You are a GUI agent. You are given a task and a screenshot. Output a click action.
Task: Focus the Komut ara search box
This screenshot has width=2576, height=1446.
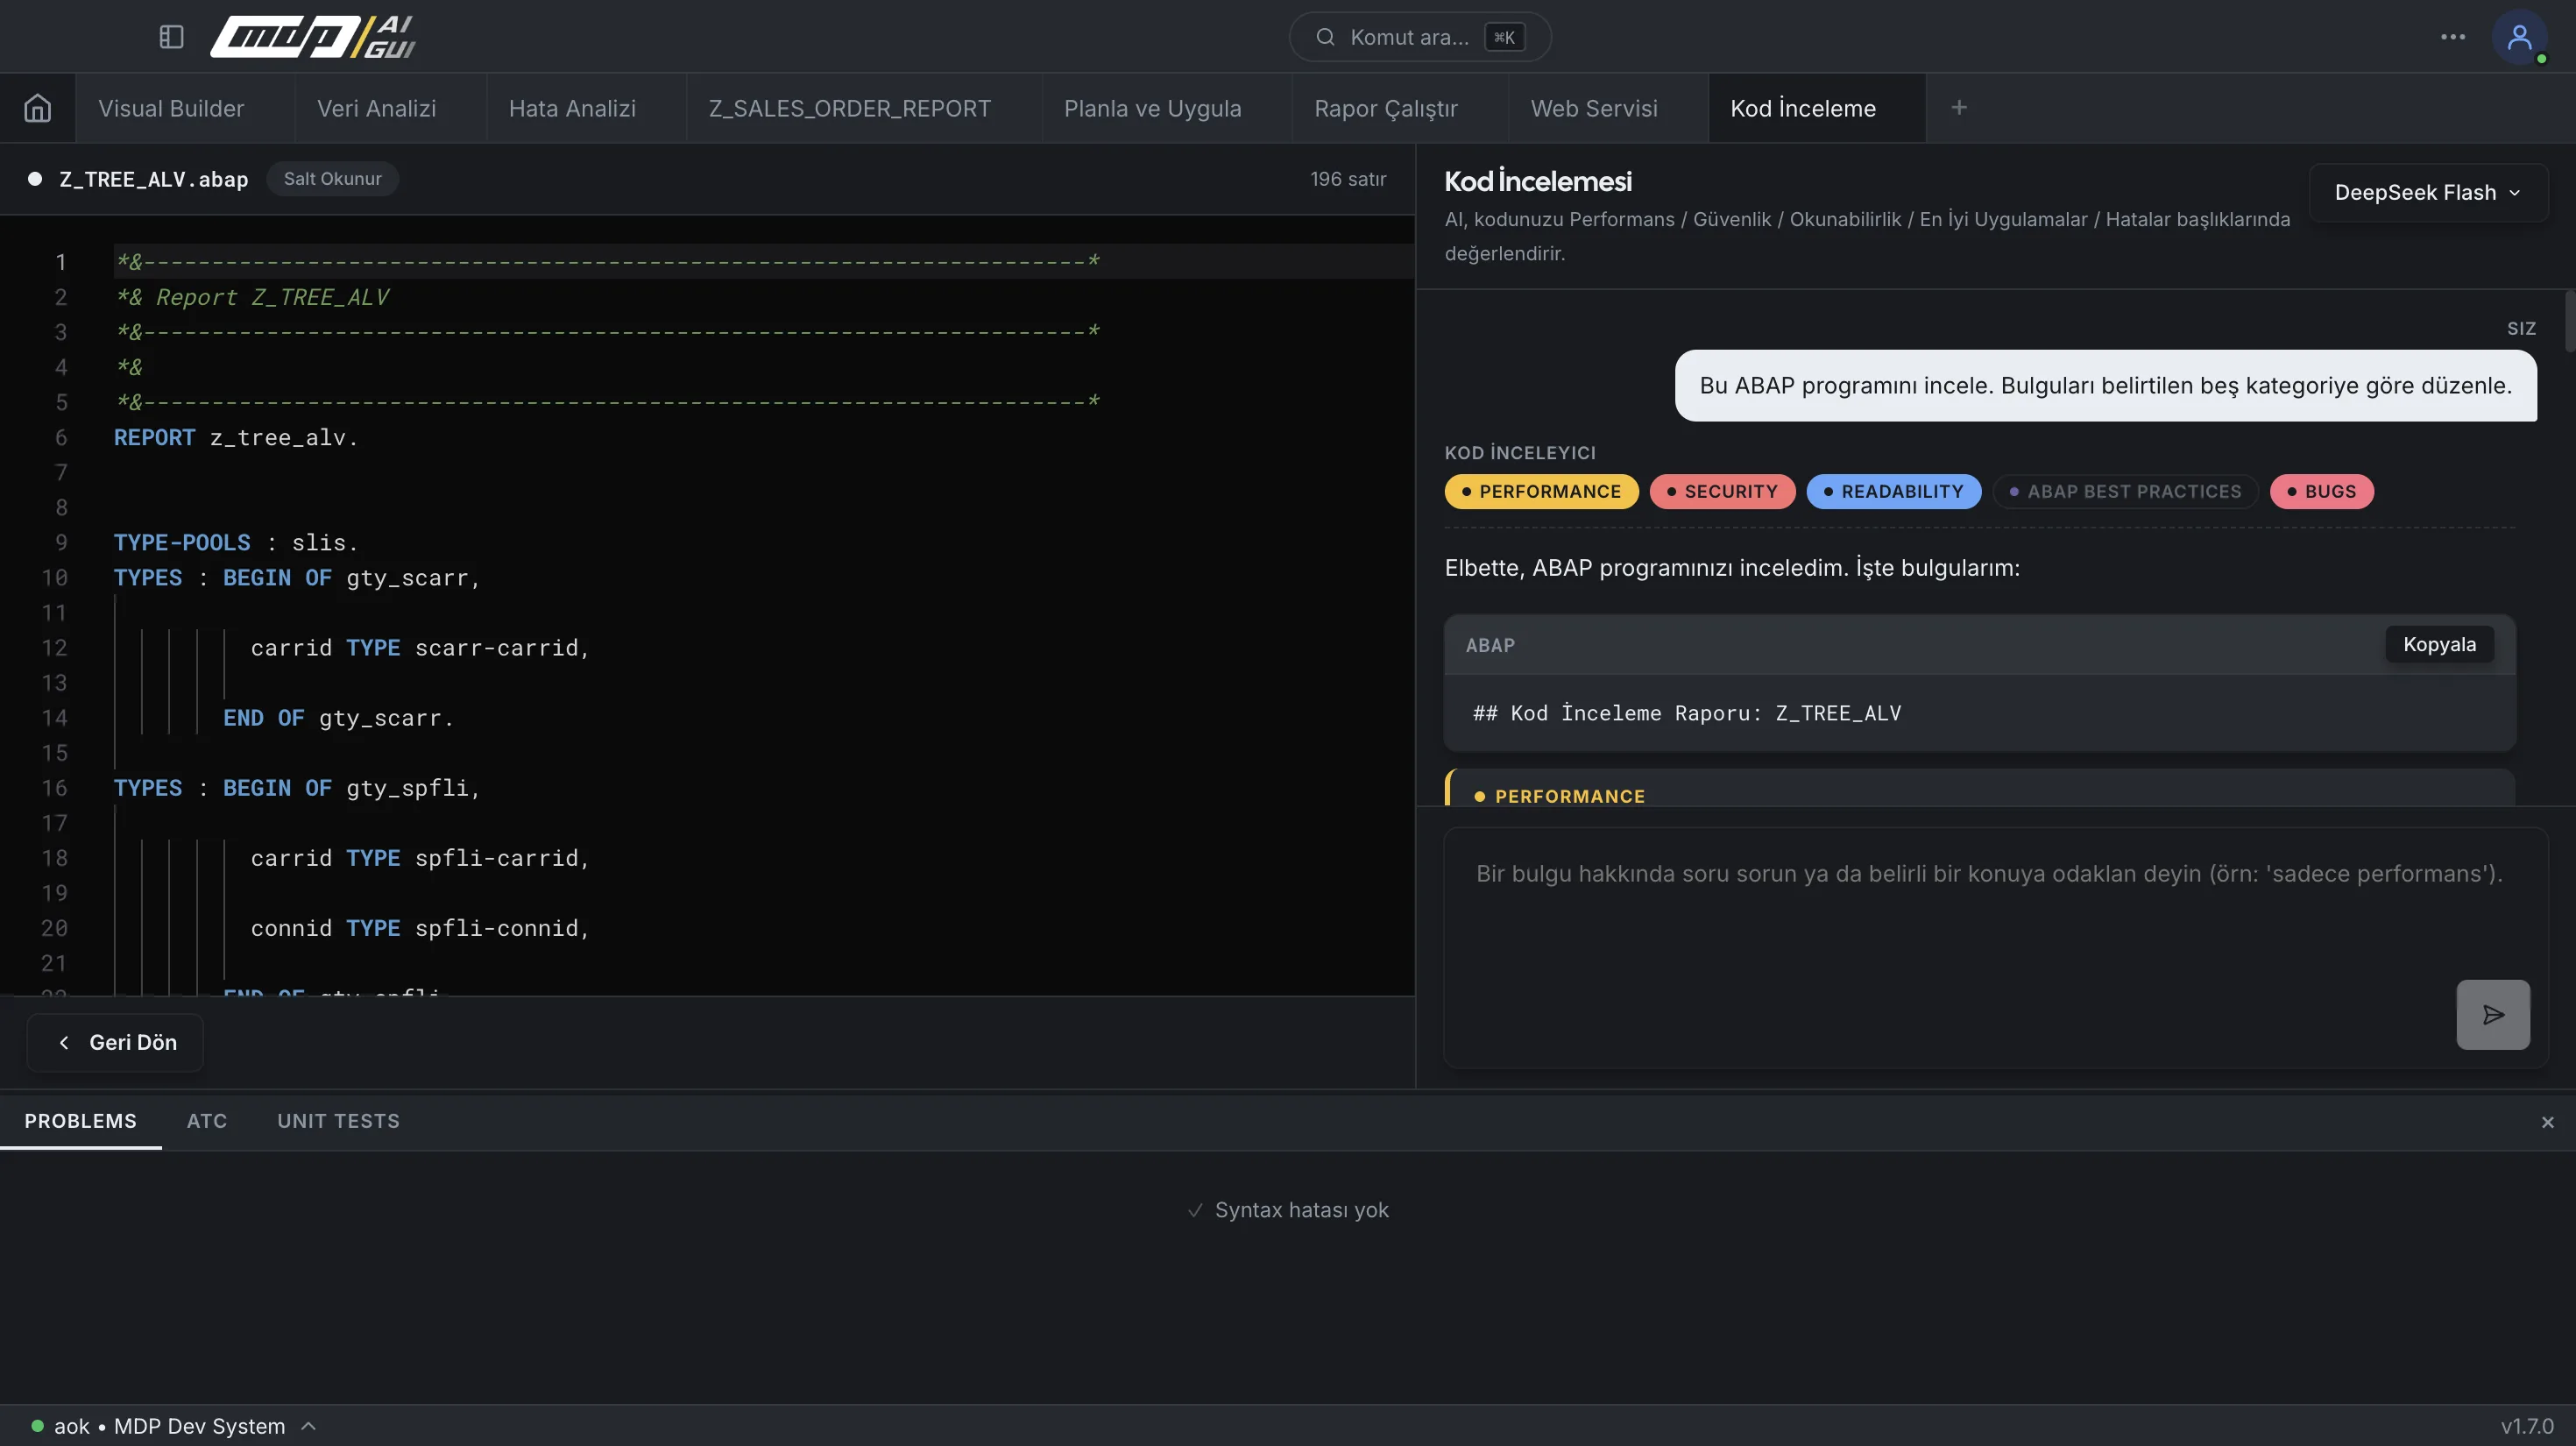[x=1419, y=37]
